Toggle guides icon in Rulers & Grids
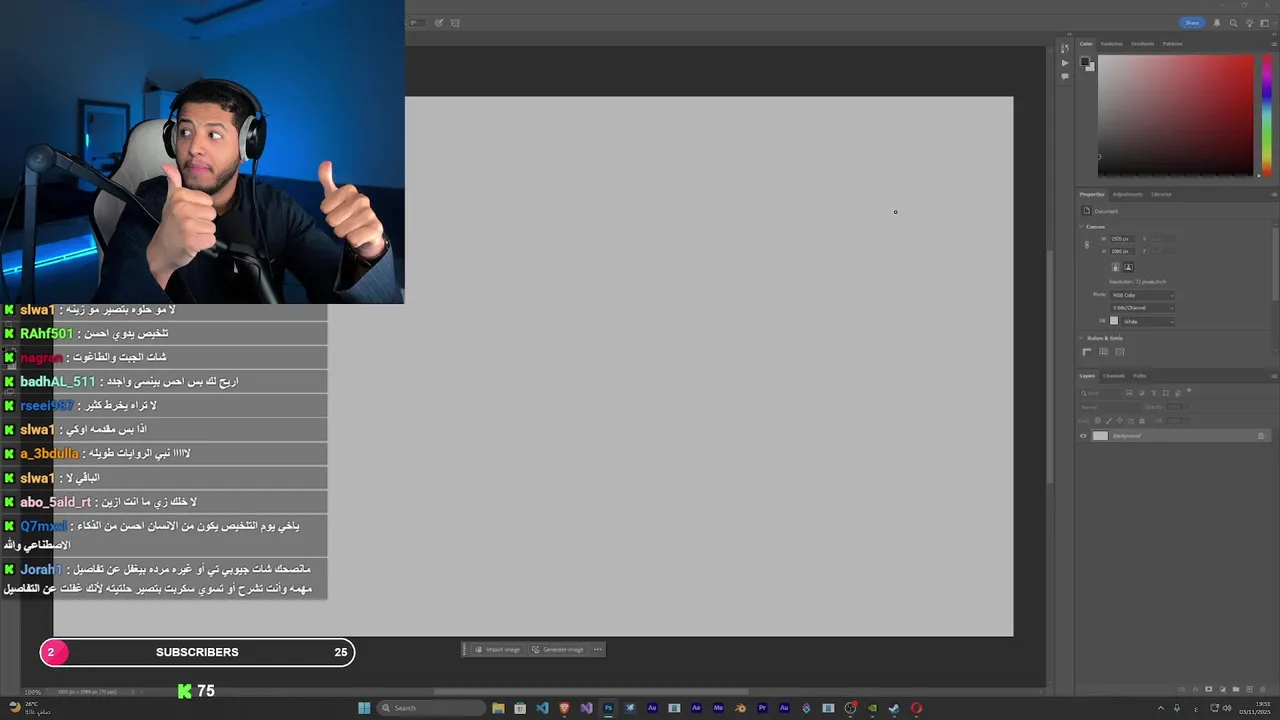 click(1120, 352)
